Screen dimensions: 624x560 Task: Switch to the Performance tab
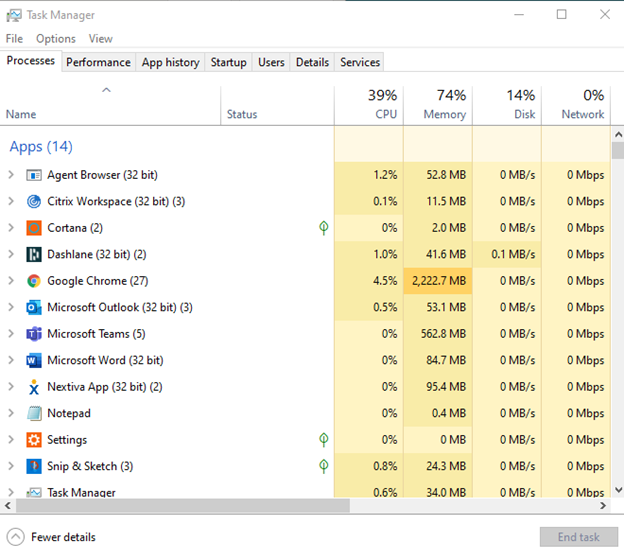click(98, 62)
